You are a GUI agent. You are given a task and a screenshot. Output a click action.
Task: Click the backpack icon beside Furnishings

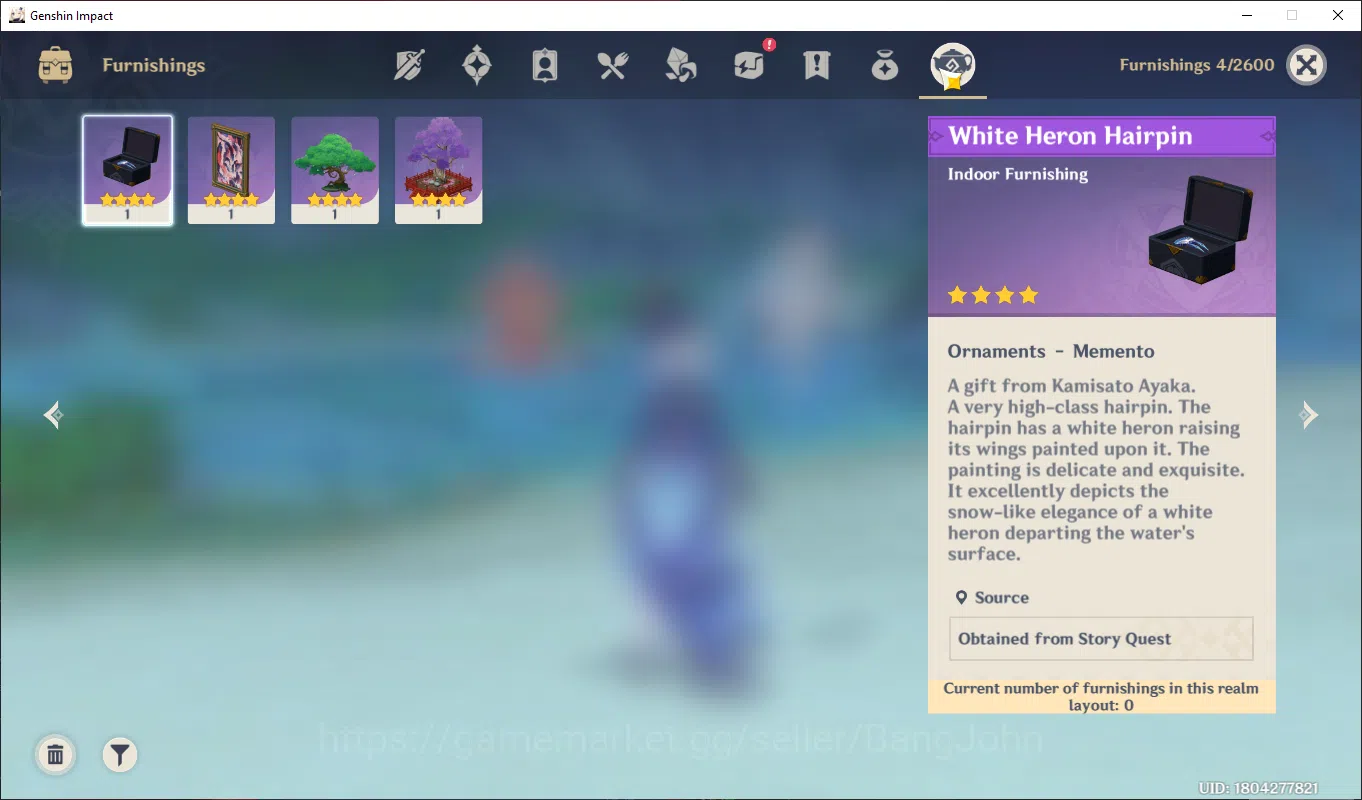pos(55,65)
